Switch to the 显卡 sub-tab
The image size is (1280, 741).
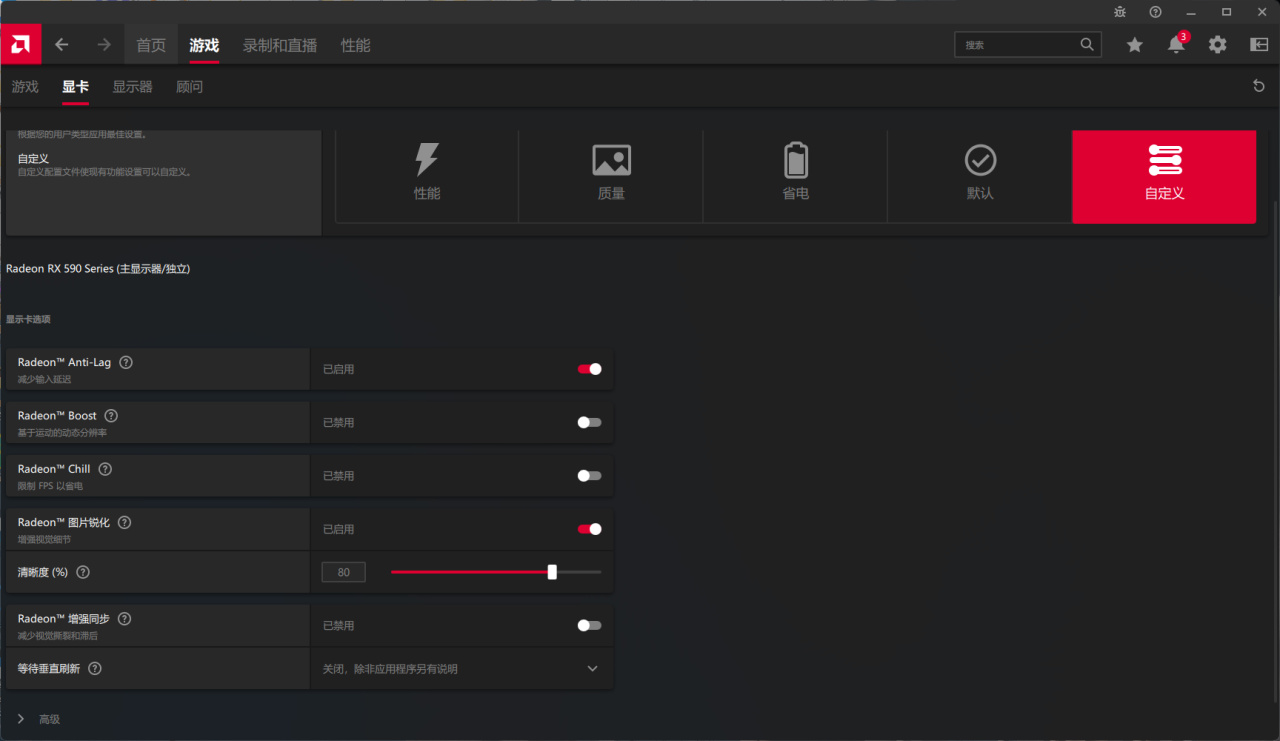pos(75,87)
